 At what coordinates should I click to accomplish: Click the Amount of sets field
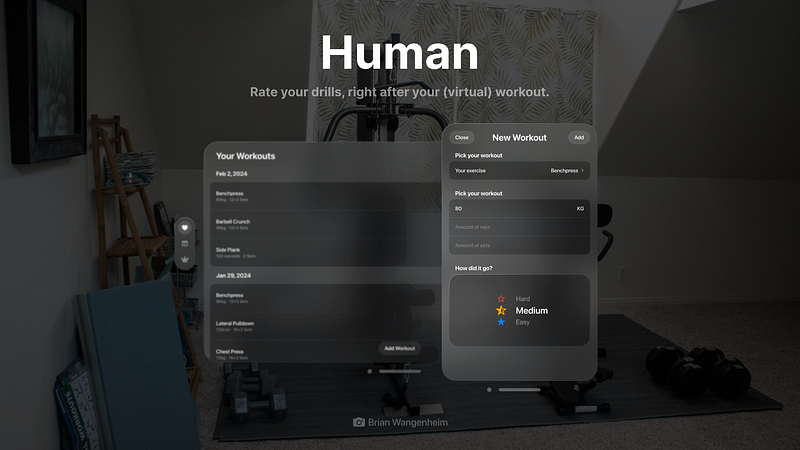click(519, 245)
